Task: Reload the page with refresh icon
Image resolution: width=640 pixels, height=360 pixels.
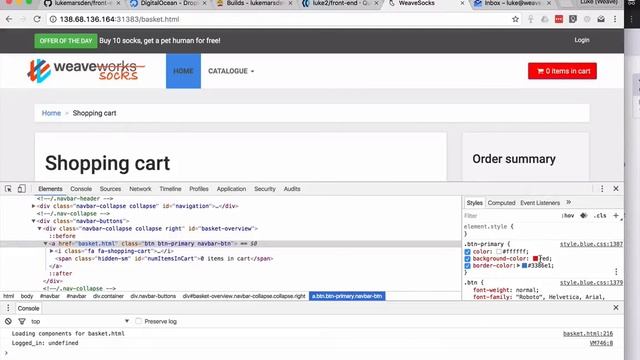Action: (37, 19)
